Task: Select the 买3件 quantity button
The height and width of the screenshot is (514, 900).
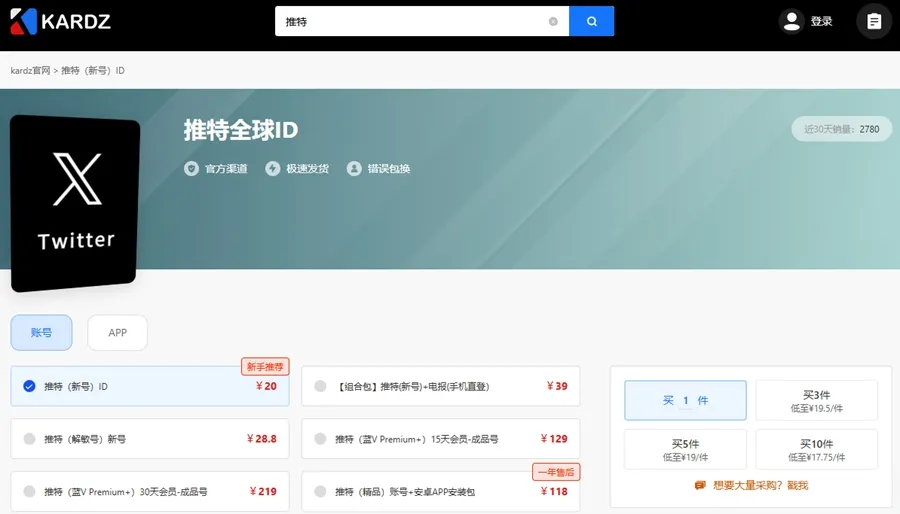Action: [x=816, y=401]
